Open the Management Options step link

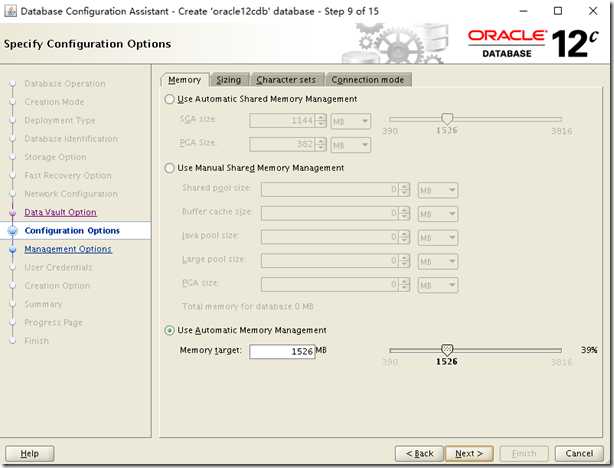pyautogui.click(x=68, y=249)
